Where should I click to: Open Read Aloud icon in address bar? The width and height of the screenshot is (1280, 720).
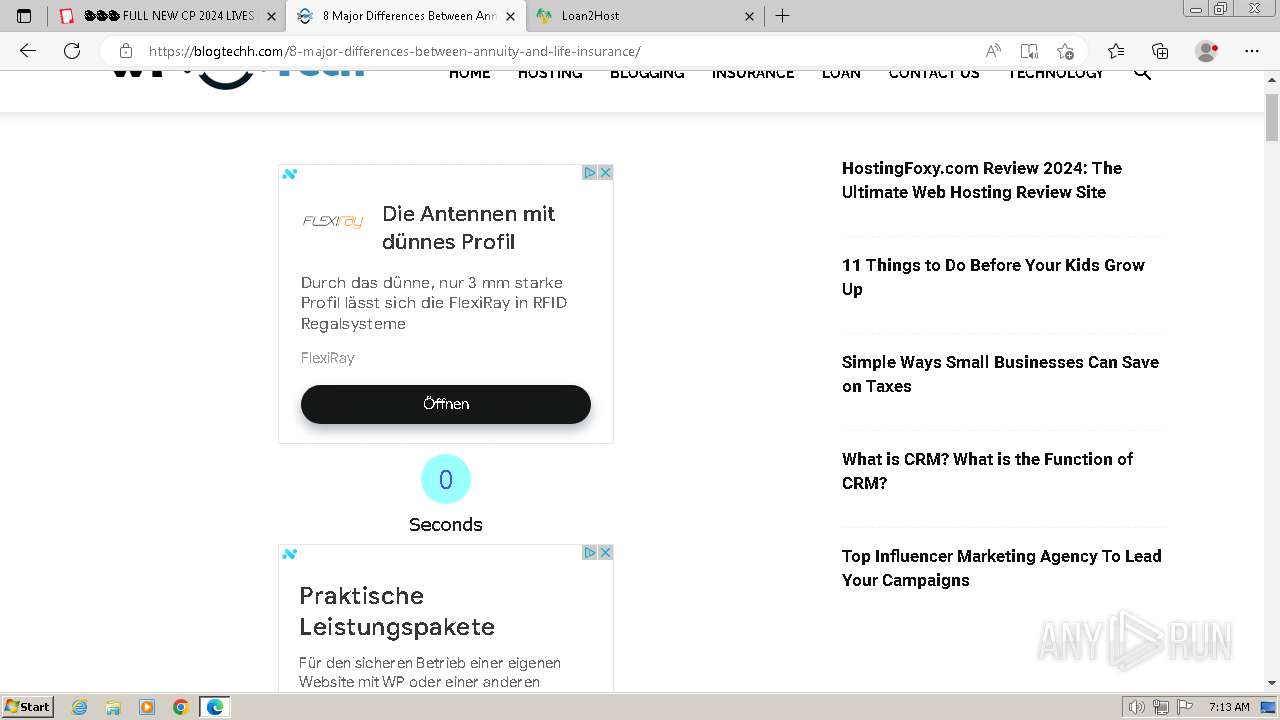993,51
